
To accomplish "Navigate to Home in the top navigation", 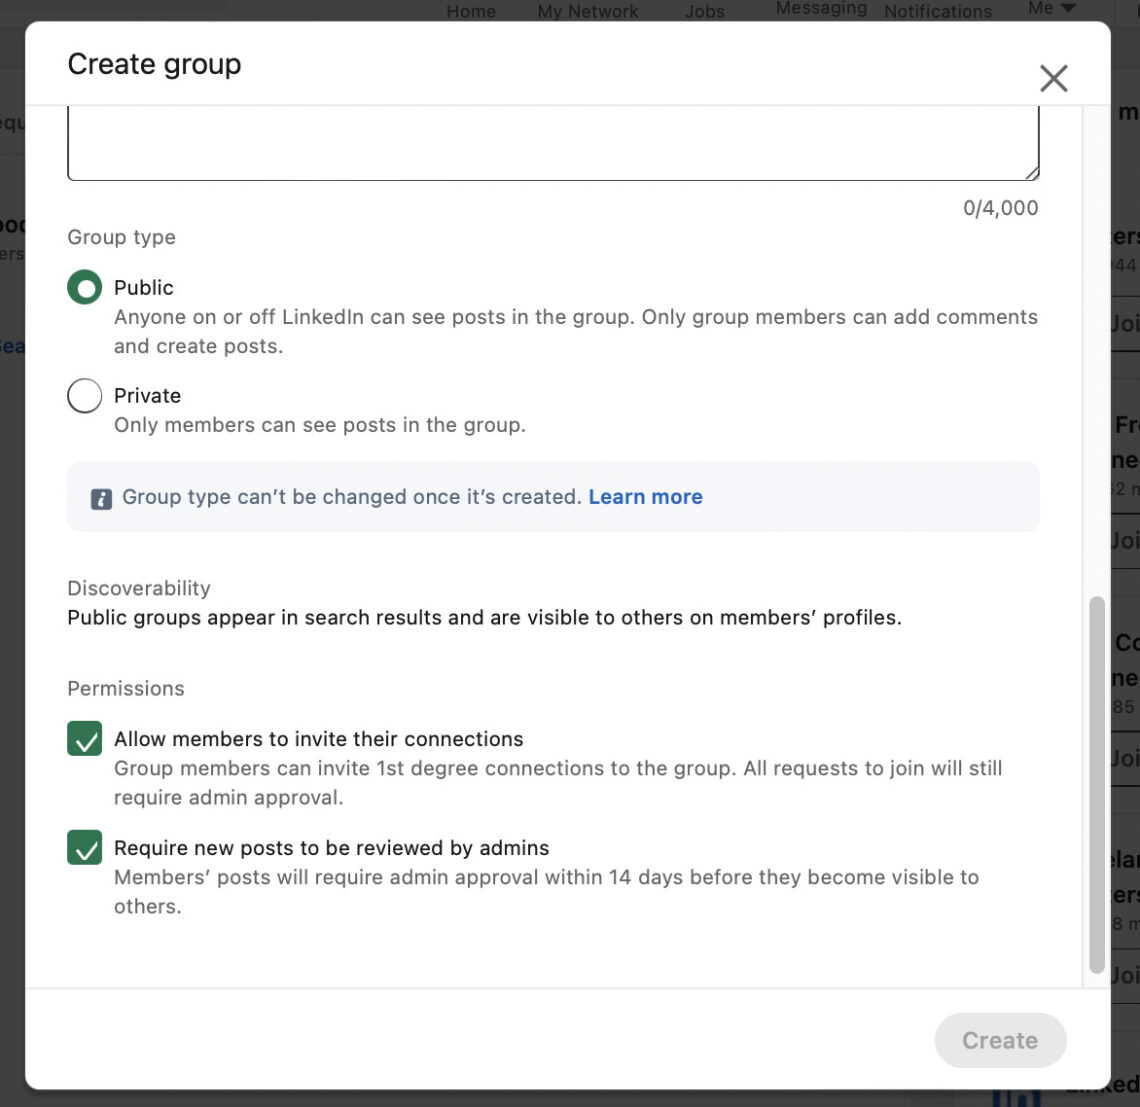I will pos(470,11).
